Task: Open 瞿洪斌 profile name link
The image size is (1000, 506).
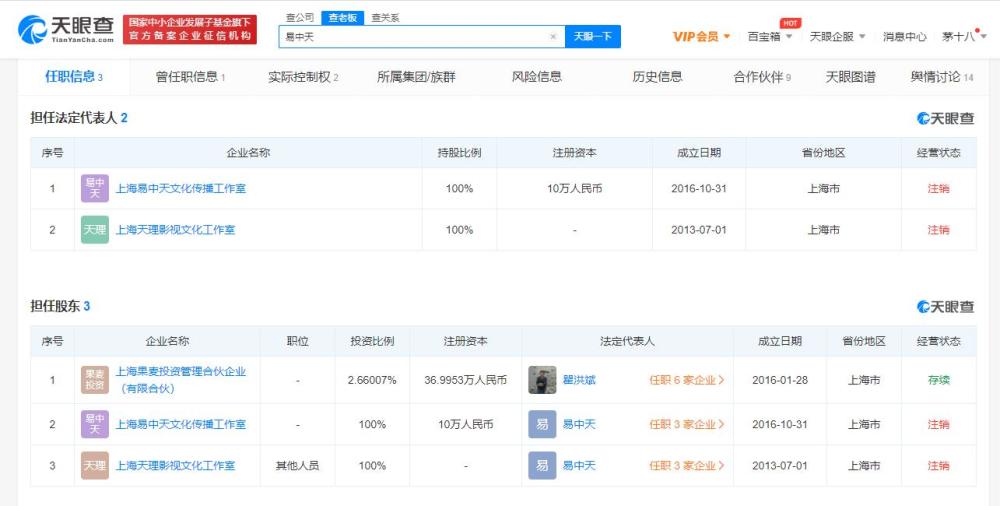Action: coord(579,380)
